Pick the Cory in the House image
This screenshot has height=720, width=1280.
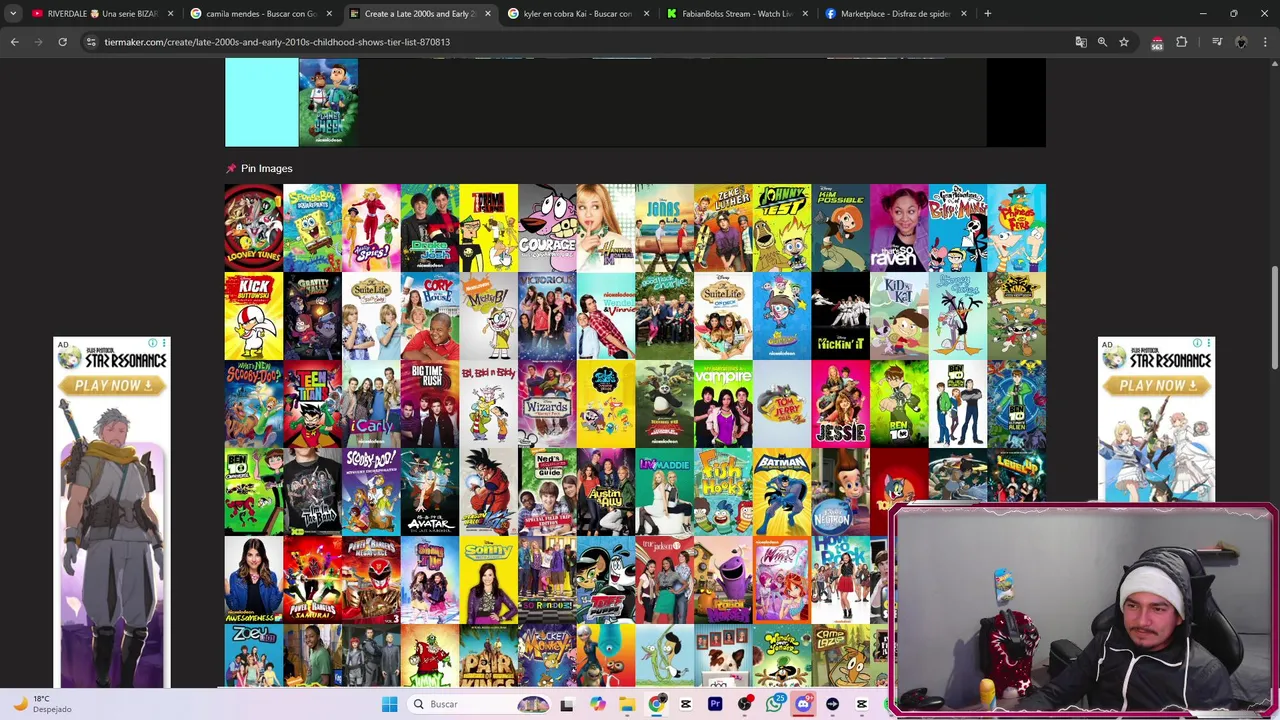[430, 316]
